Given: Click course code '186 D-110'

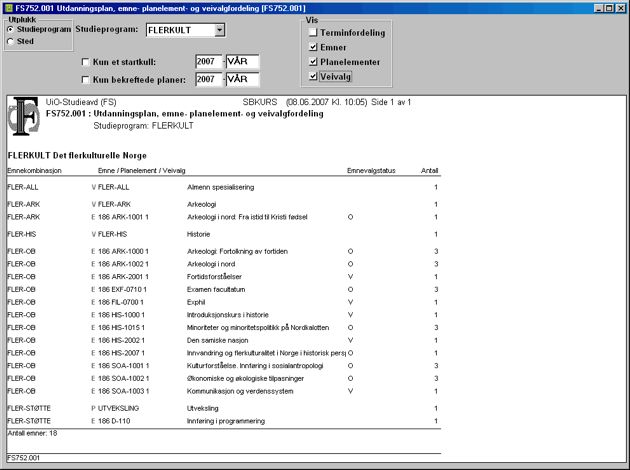Looking at the screenshot, I should click(114, 421).
